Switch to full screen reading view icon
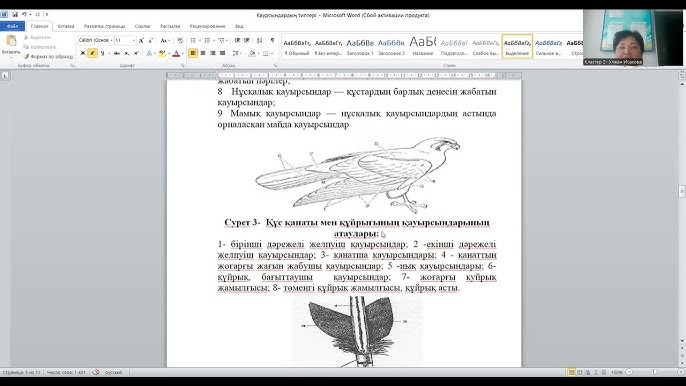Image resolution: width=686 pixels, height=386 pixels. point(580,372)
